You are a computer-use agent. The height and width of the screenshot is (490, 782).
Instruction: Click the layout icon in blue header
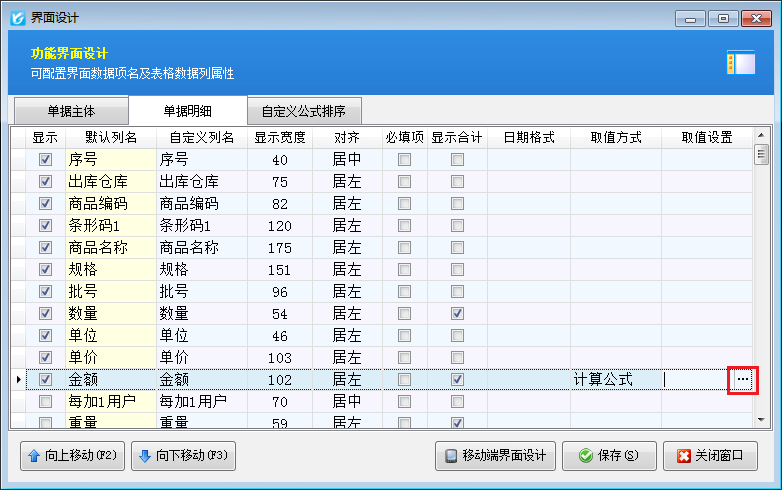[740, 63]
